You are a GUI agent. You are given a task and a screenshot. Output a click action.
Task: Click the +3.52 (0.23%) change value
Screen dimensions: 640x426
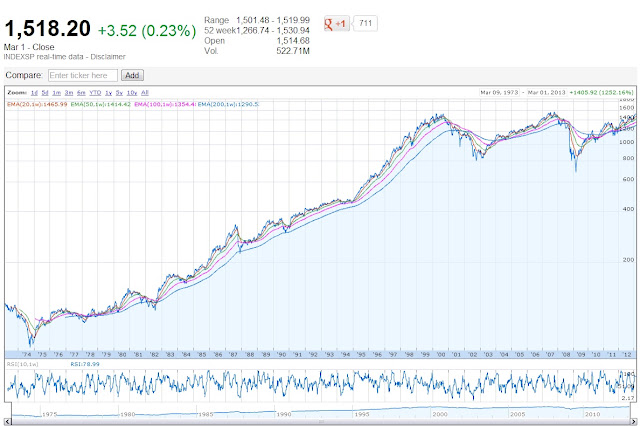(147, 31)
